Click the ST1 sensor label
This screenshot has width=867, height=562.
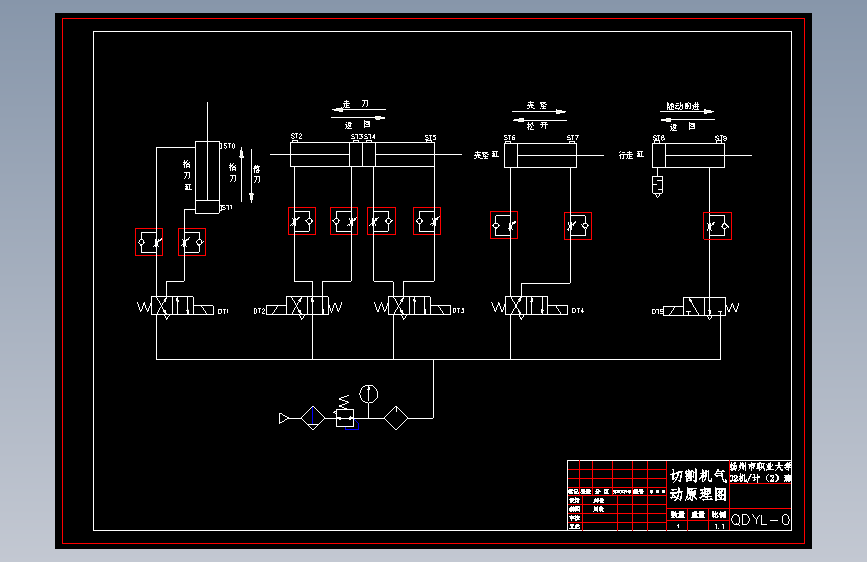pos(226,208)
